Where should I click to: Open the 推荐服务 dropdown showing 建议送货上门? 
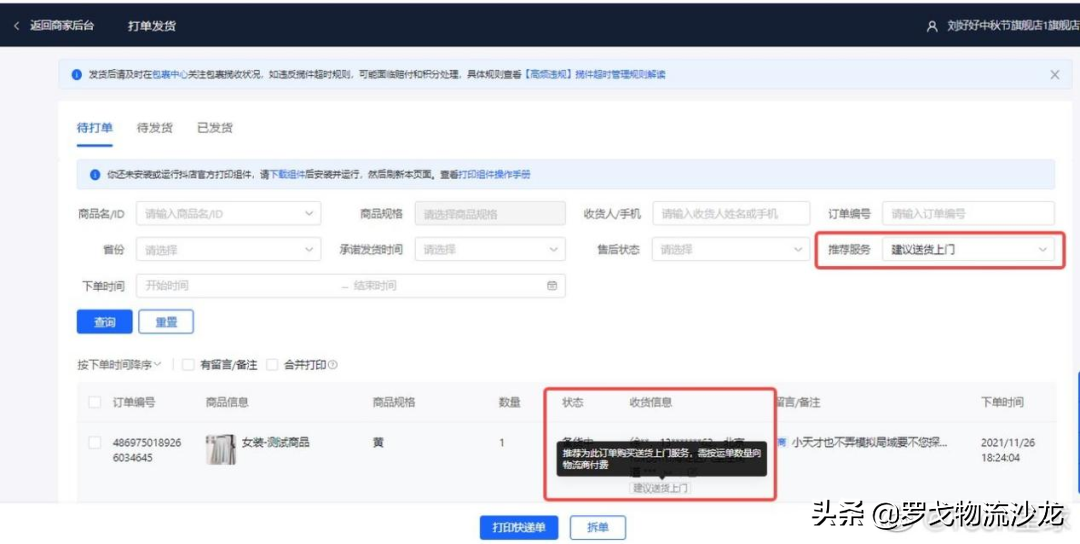(x=968, y=249)
